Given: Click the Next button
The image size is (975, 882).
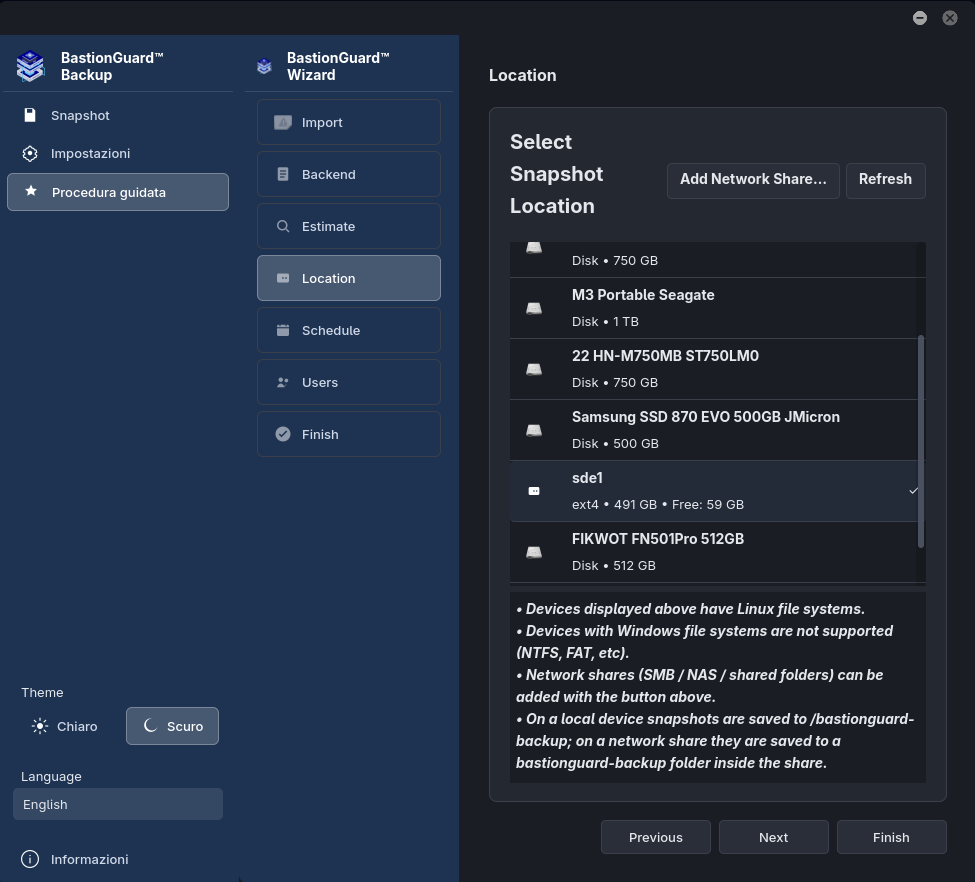Looking at the screenshot, I should pos(774,837).
